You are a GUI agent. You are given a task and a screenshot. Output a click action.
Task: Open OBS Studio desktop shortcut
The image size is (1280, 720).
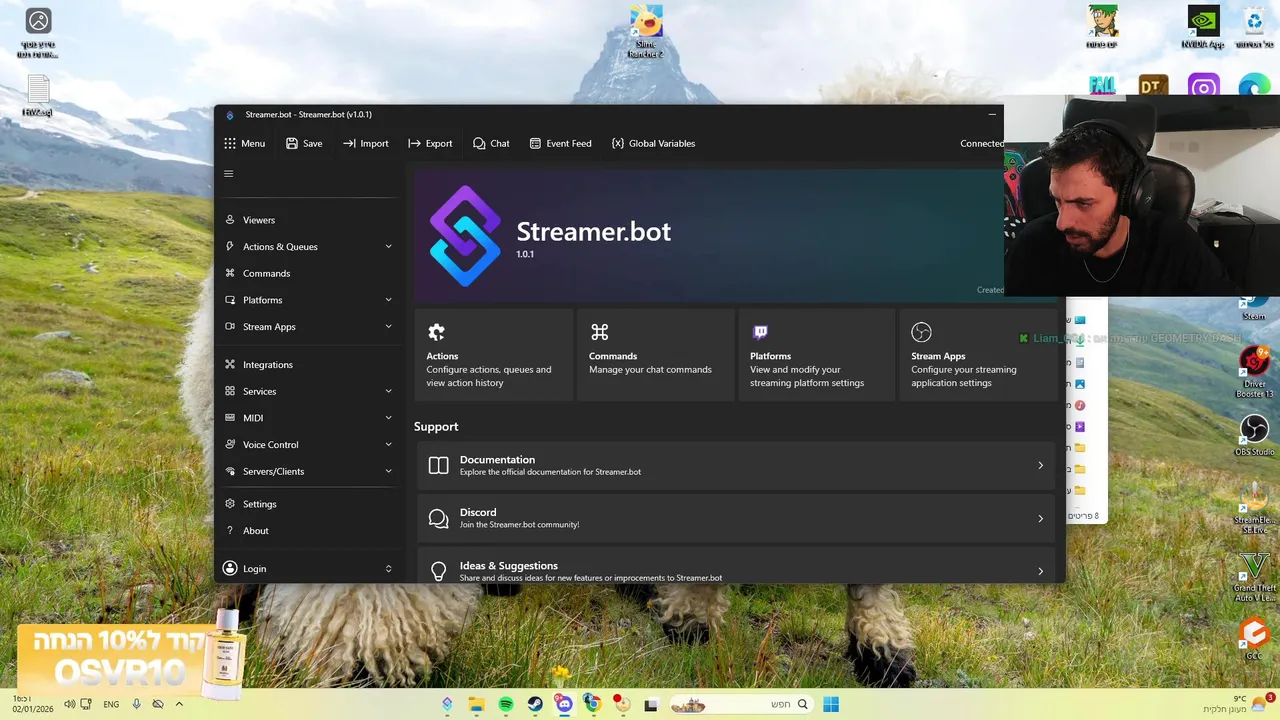1254,435
